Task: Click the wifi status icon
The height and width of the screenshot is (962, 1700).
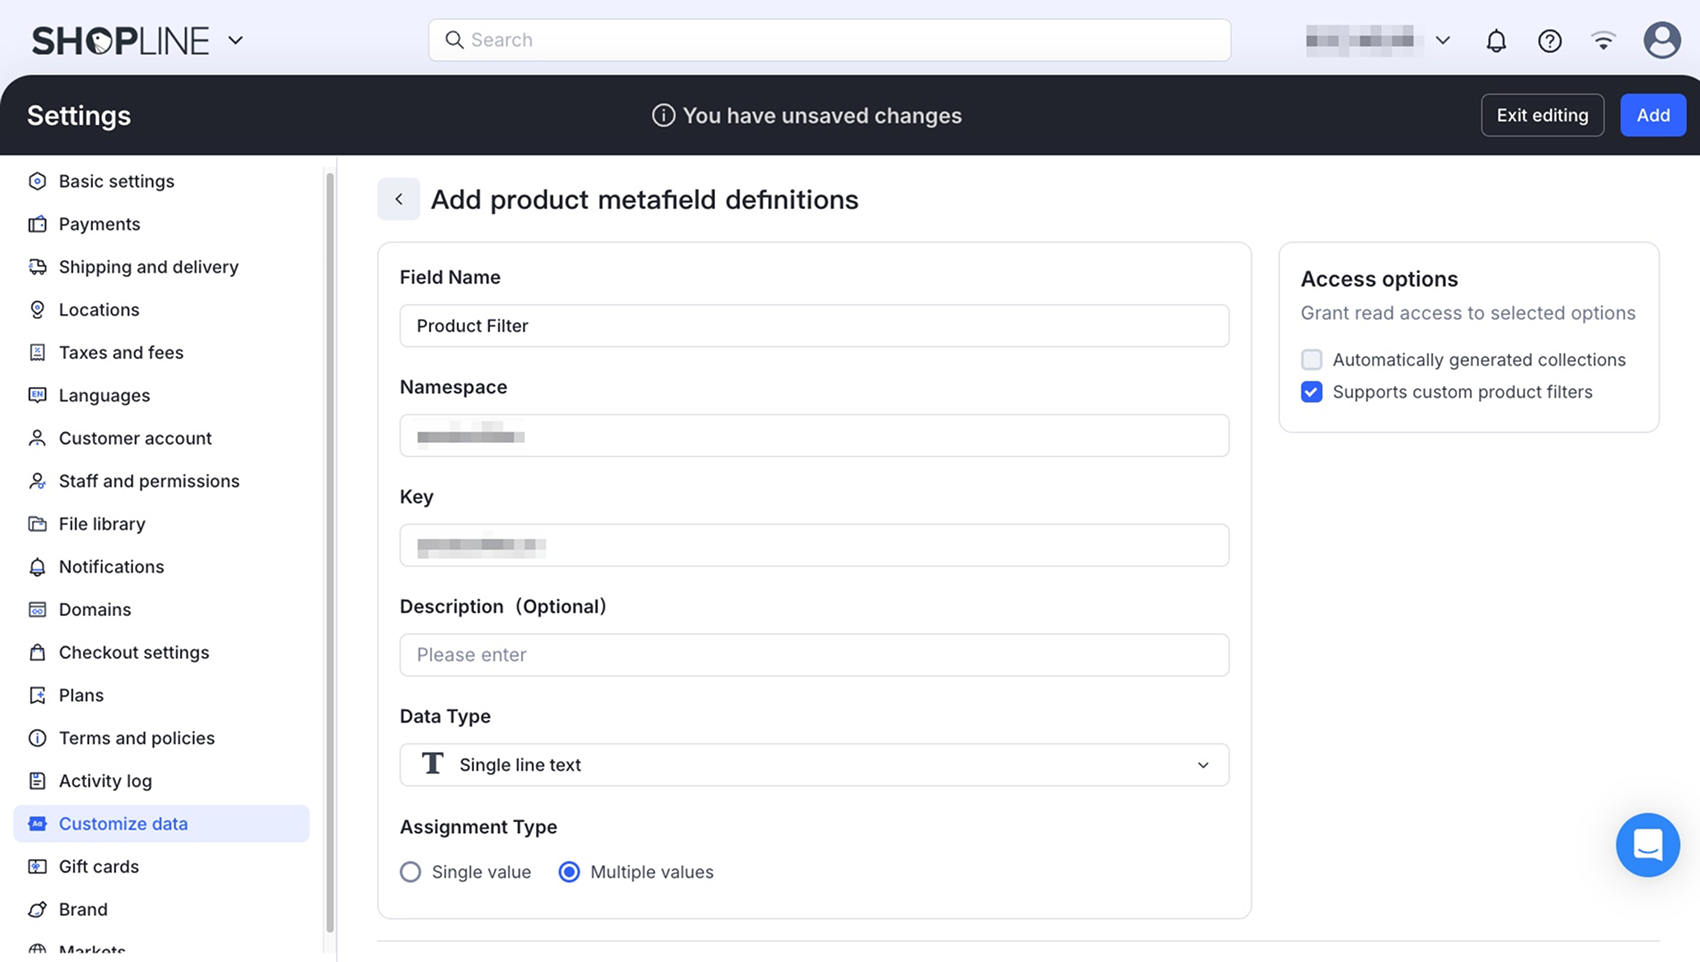Action: click(x=1603, y=41)
